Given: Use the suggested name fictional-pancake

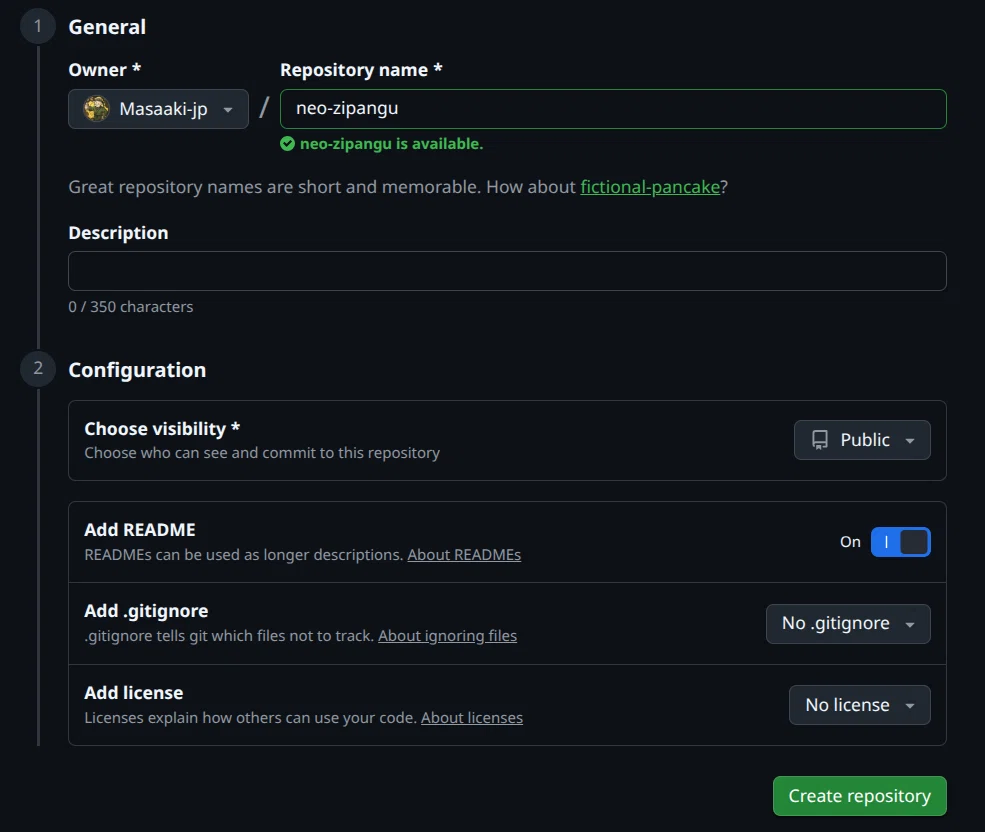Looking at the screenshot, I should point(650,187).
